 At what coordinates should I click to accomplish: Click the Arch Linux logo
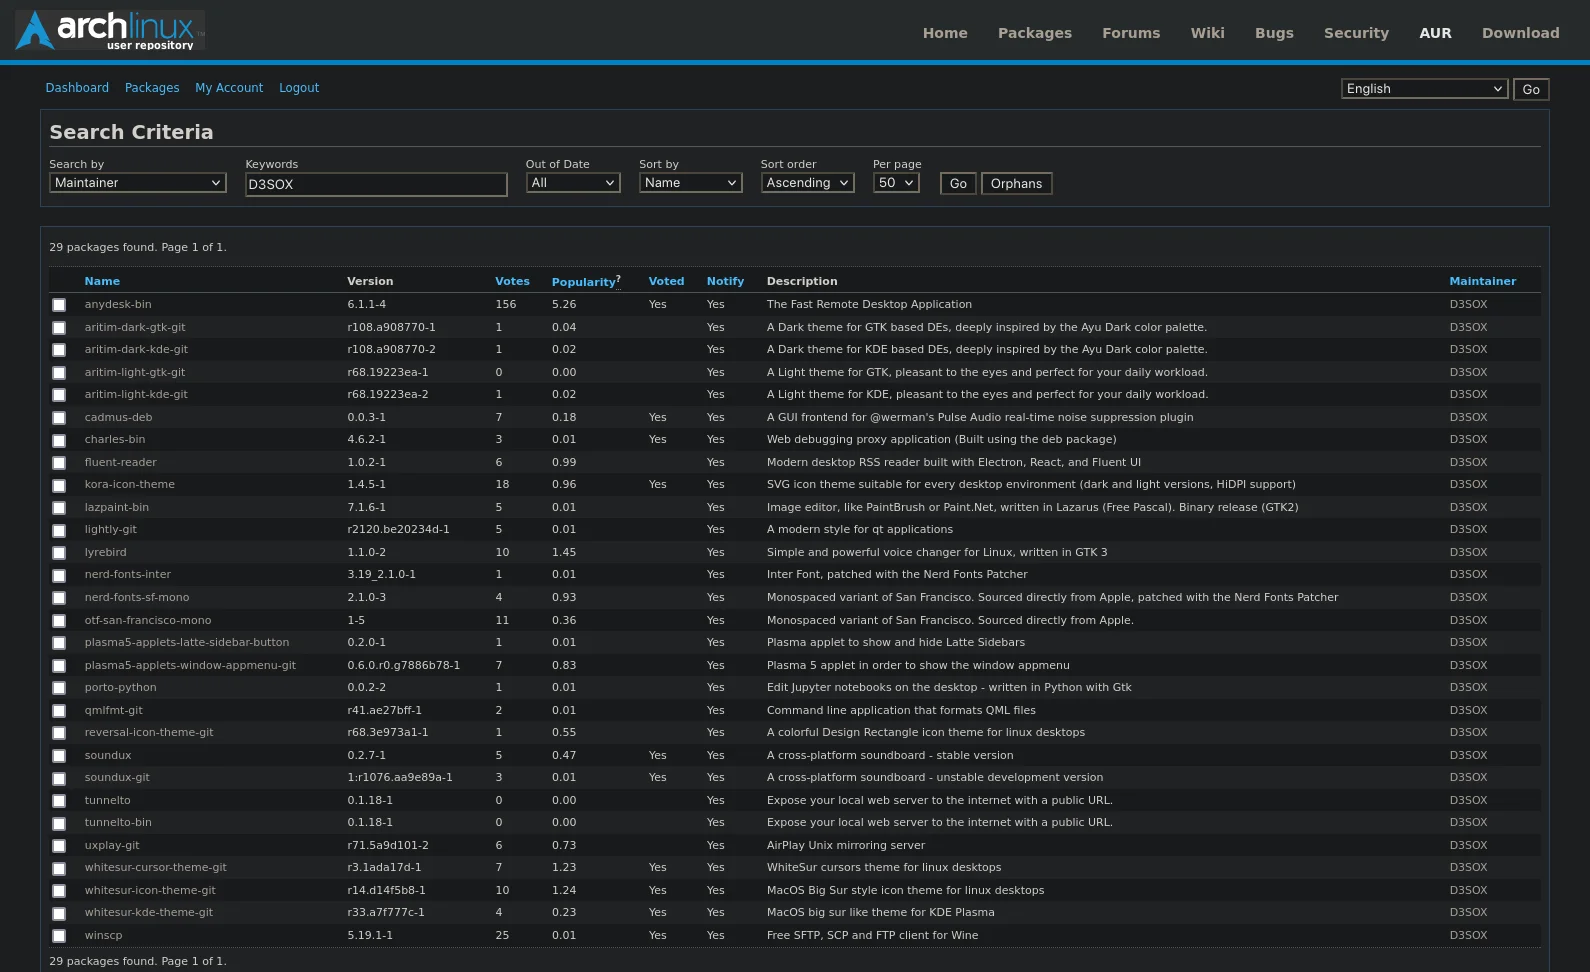110,30
